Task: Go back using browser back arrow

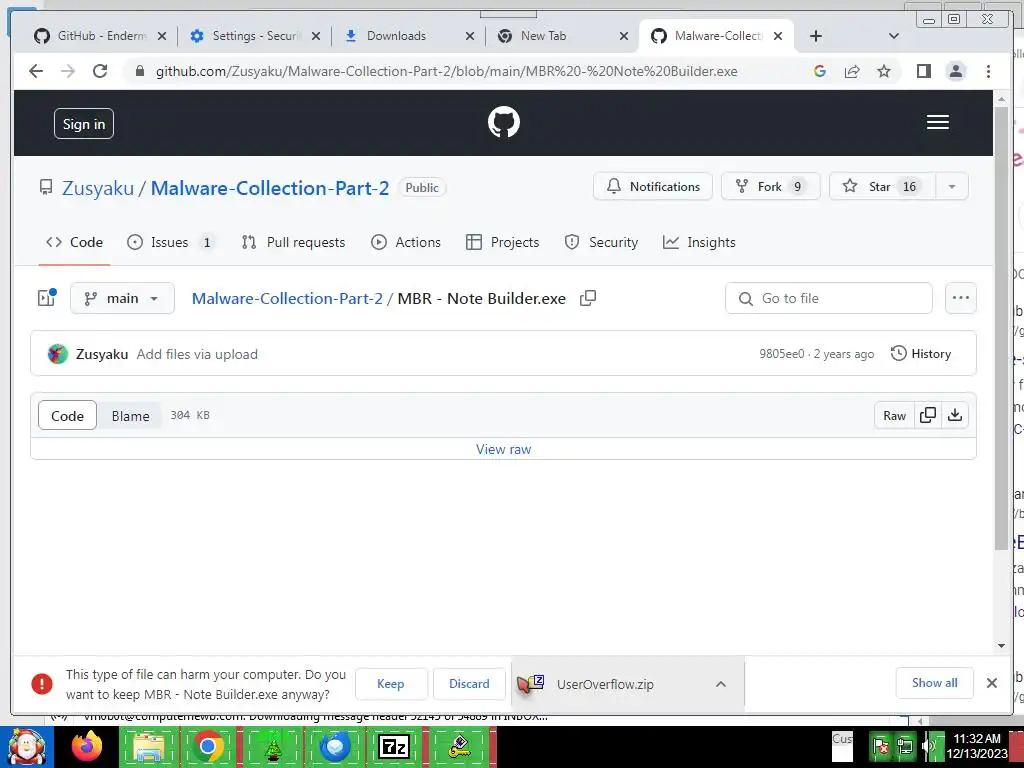Action: click(36, 71)
